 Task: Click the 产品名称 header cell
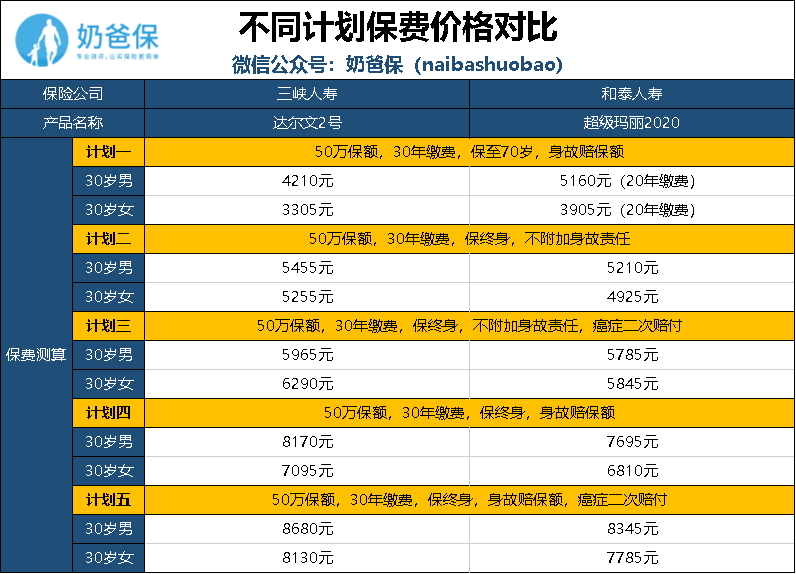coord(73,123)
